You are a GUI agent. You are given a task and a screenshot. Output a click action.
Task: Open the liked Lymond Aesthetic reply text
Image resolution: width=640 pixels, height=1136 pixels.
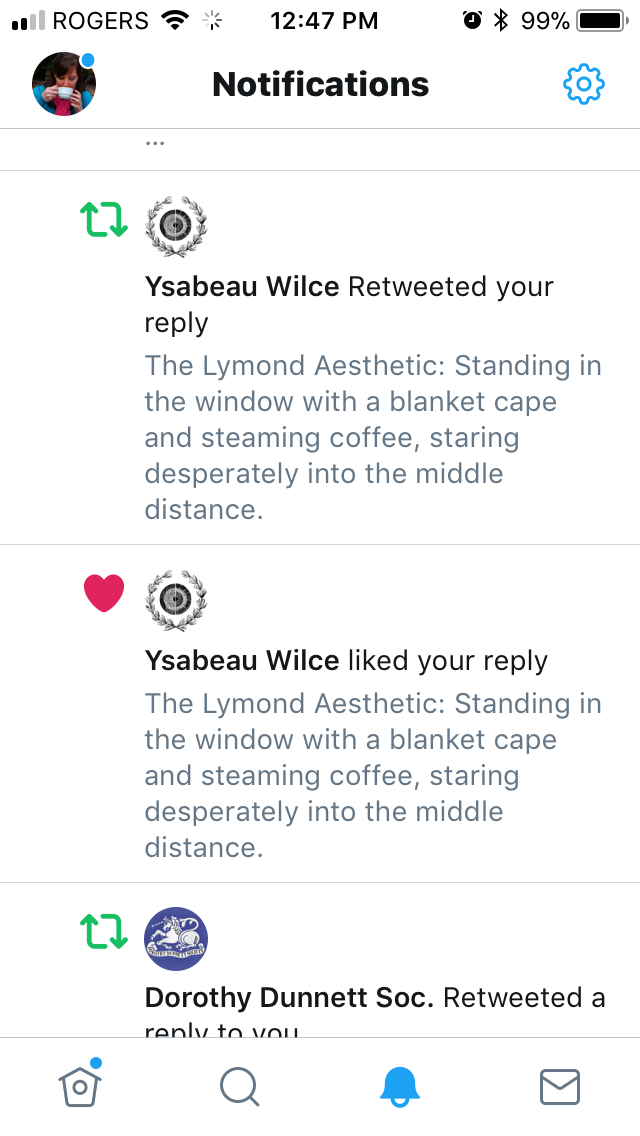(373, 776)
